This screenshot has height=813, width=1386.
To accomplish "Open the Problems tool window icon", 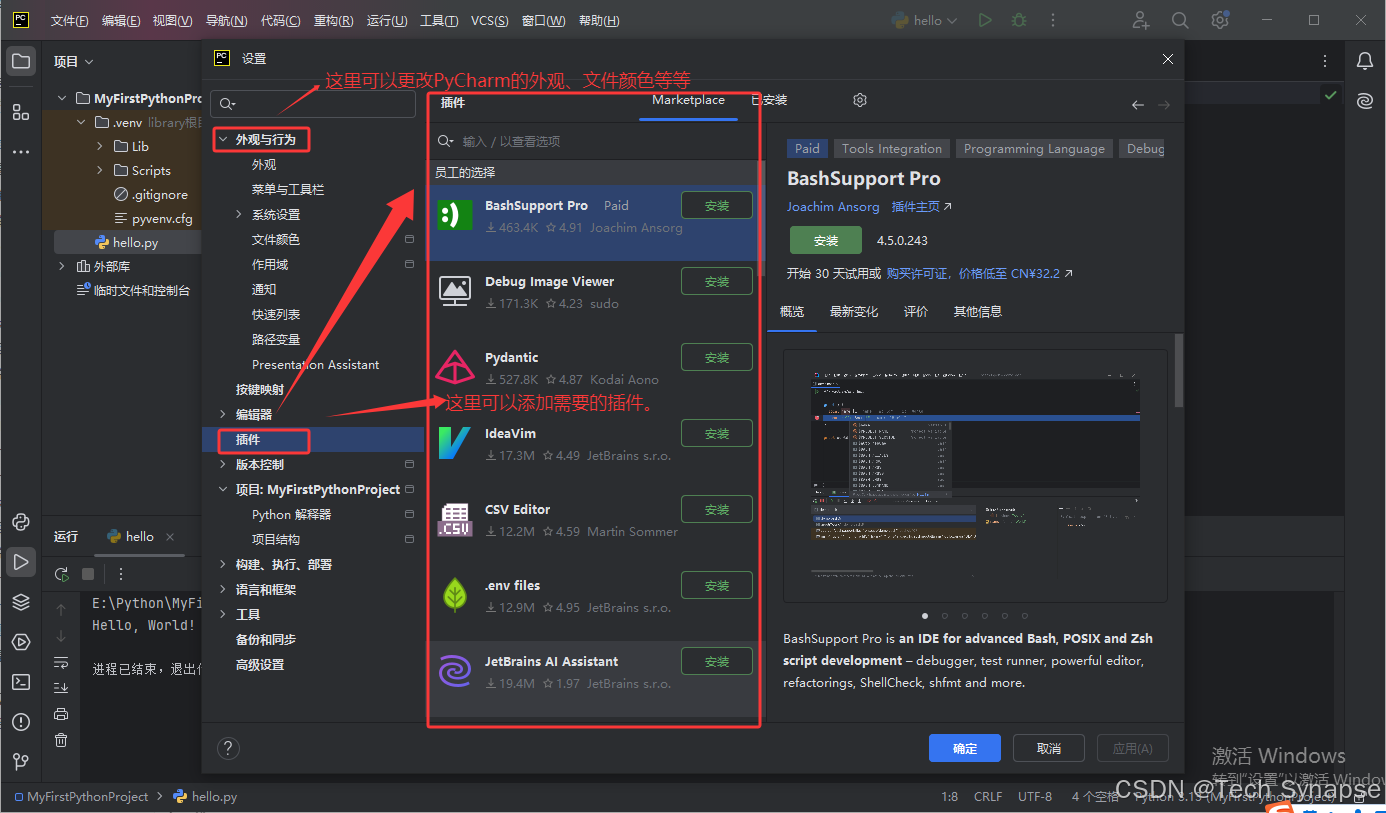I will (x=21, y=722).
